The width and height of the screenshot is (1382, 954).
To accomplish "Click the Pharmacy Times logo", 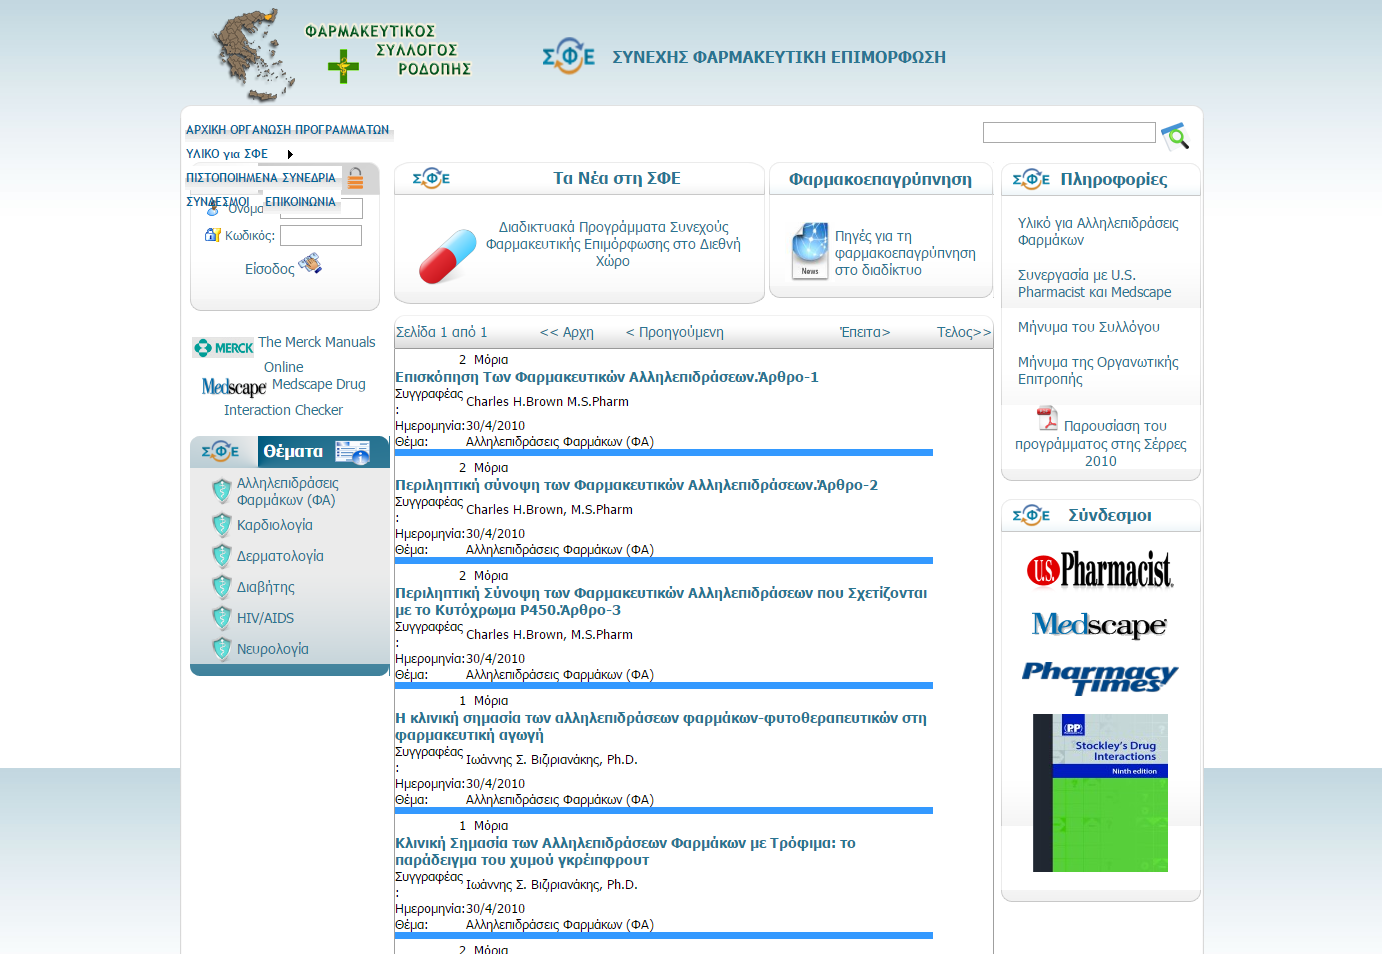I will 1100,678.
